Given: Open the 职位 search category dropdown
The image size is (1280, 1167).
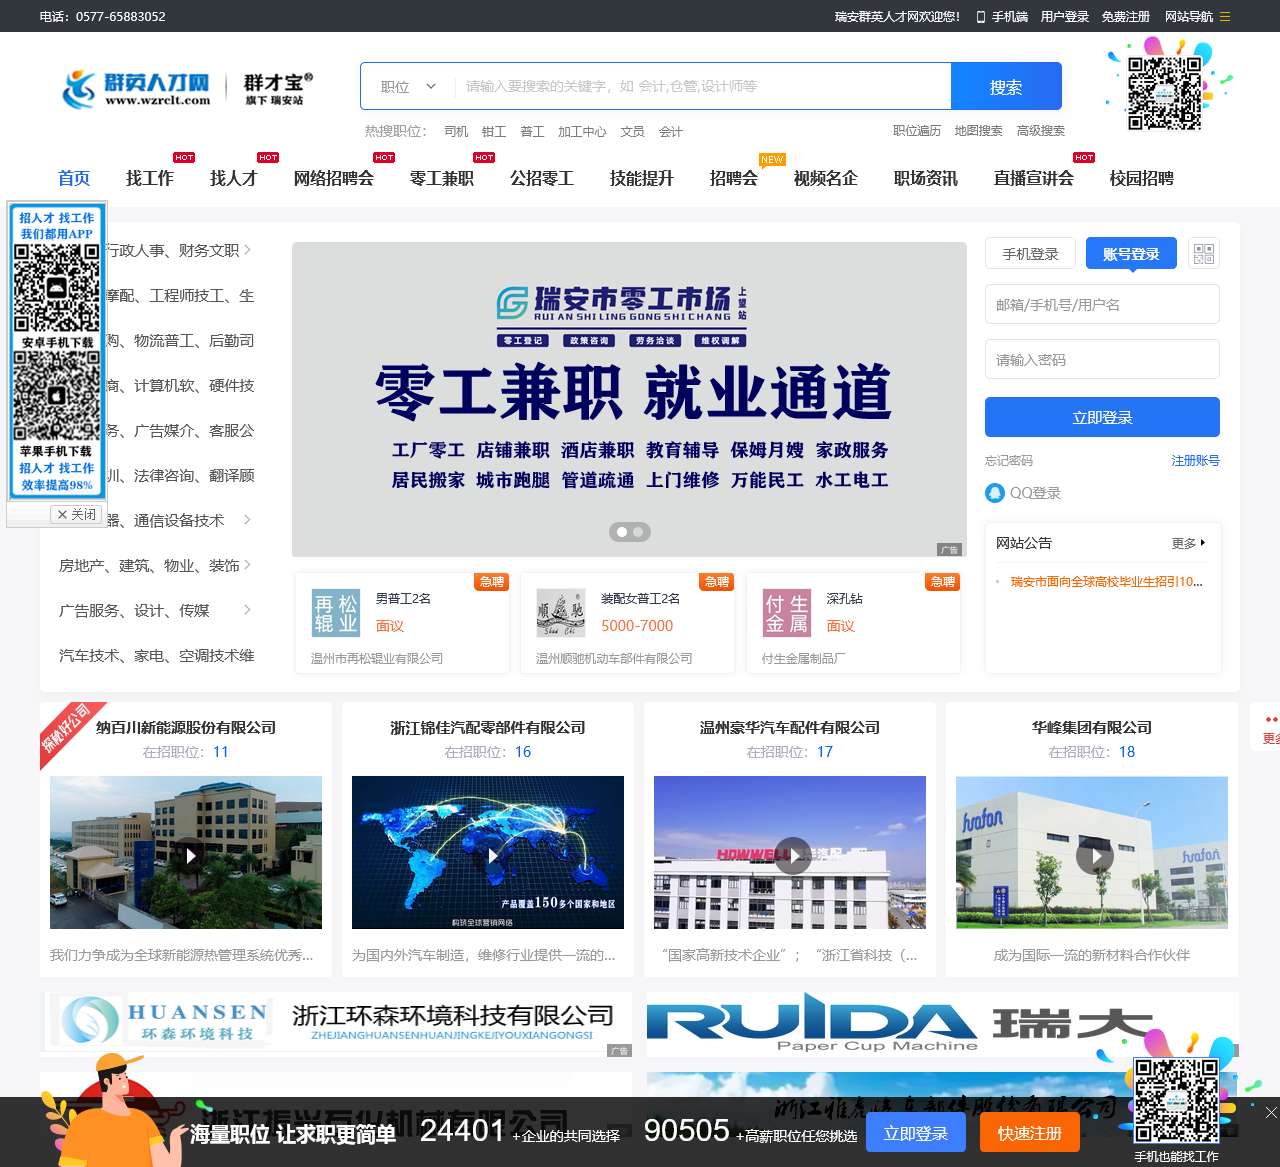Looking at the screenshot, I should [405, 86].
